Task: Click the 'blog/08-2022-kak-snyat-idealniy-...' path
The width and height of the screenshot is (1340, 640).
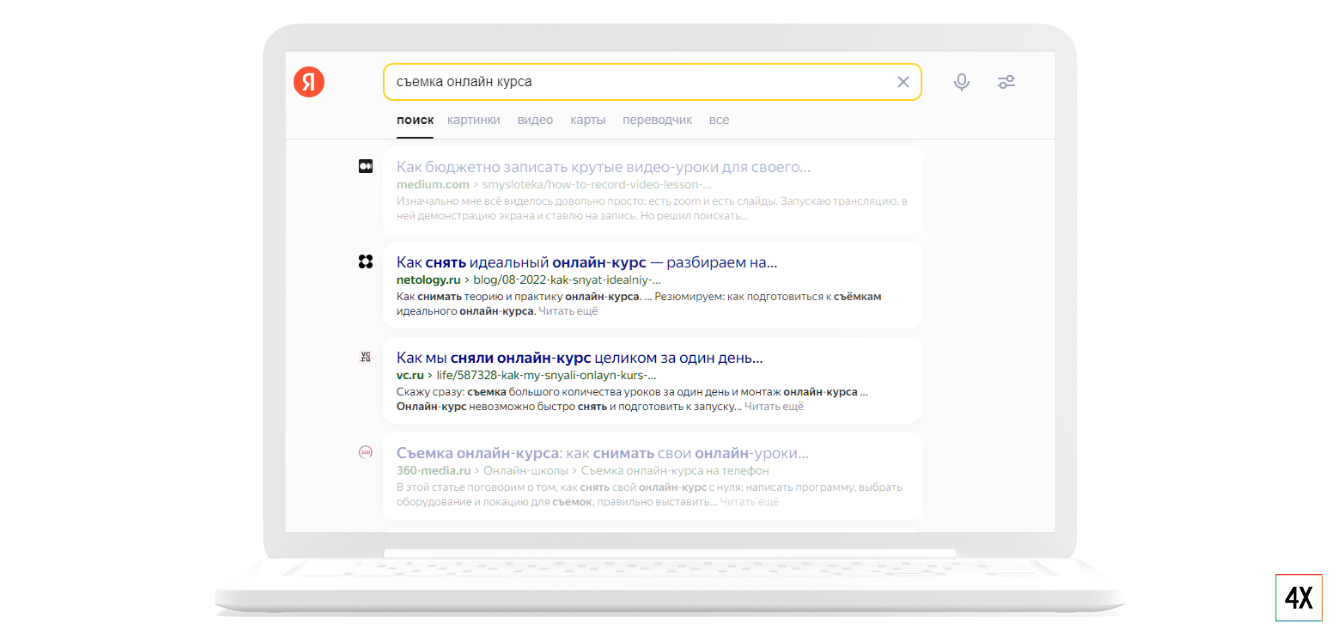Action: (567, 280)
